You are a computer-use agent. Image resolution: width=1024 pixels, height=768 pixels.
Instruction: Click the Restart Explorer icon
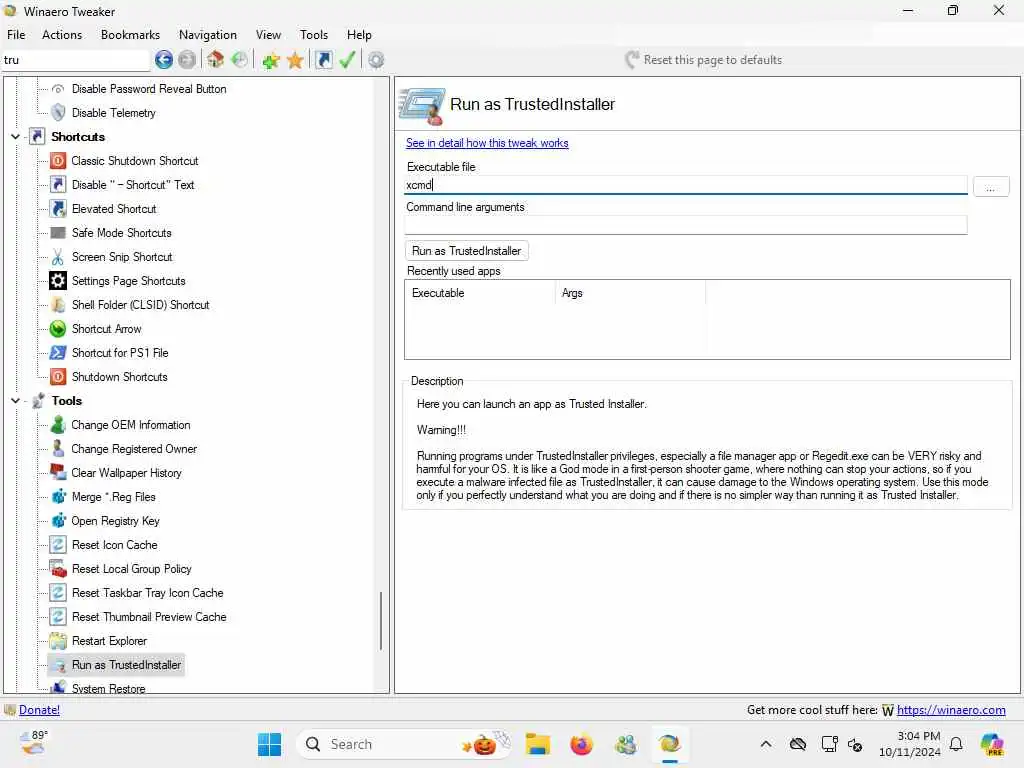point(58,641)
